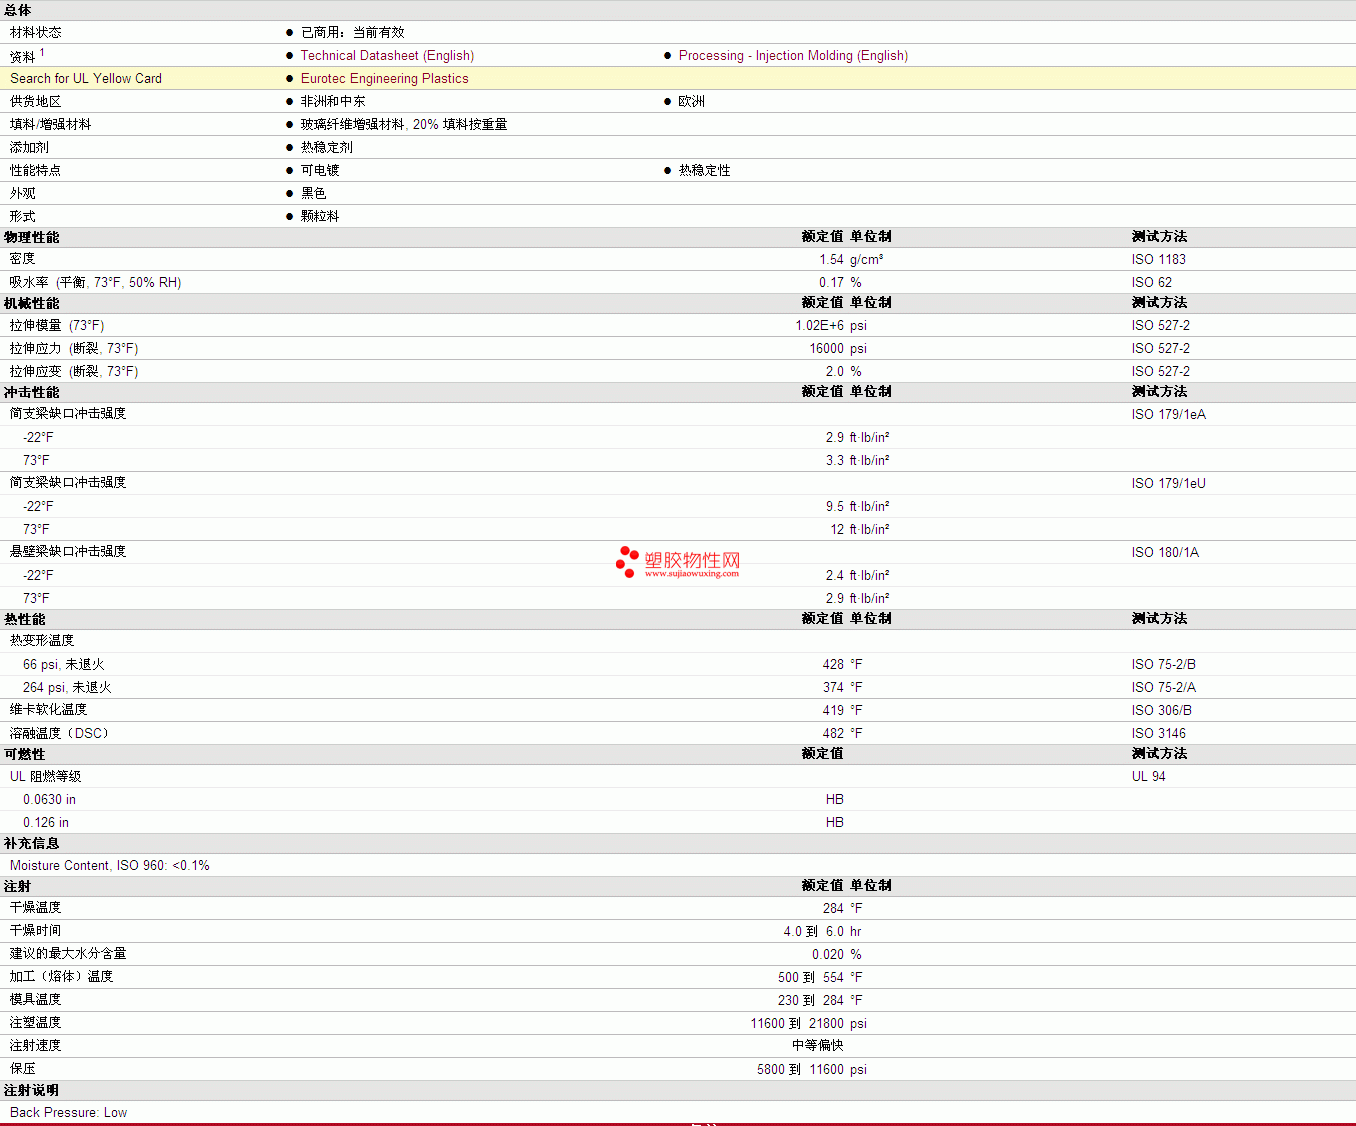Image resolution: width=1356 pixels, height=1126 pixels.
Task: Click the www.sujiaowuxing.com watermark URL
Action: (692, 574)
